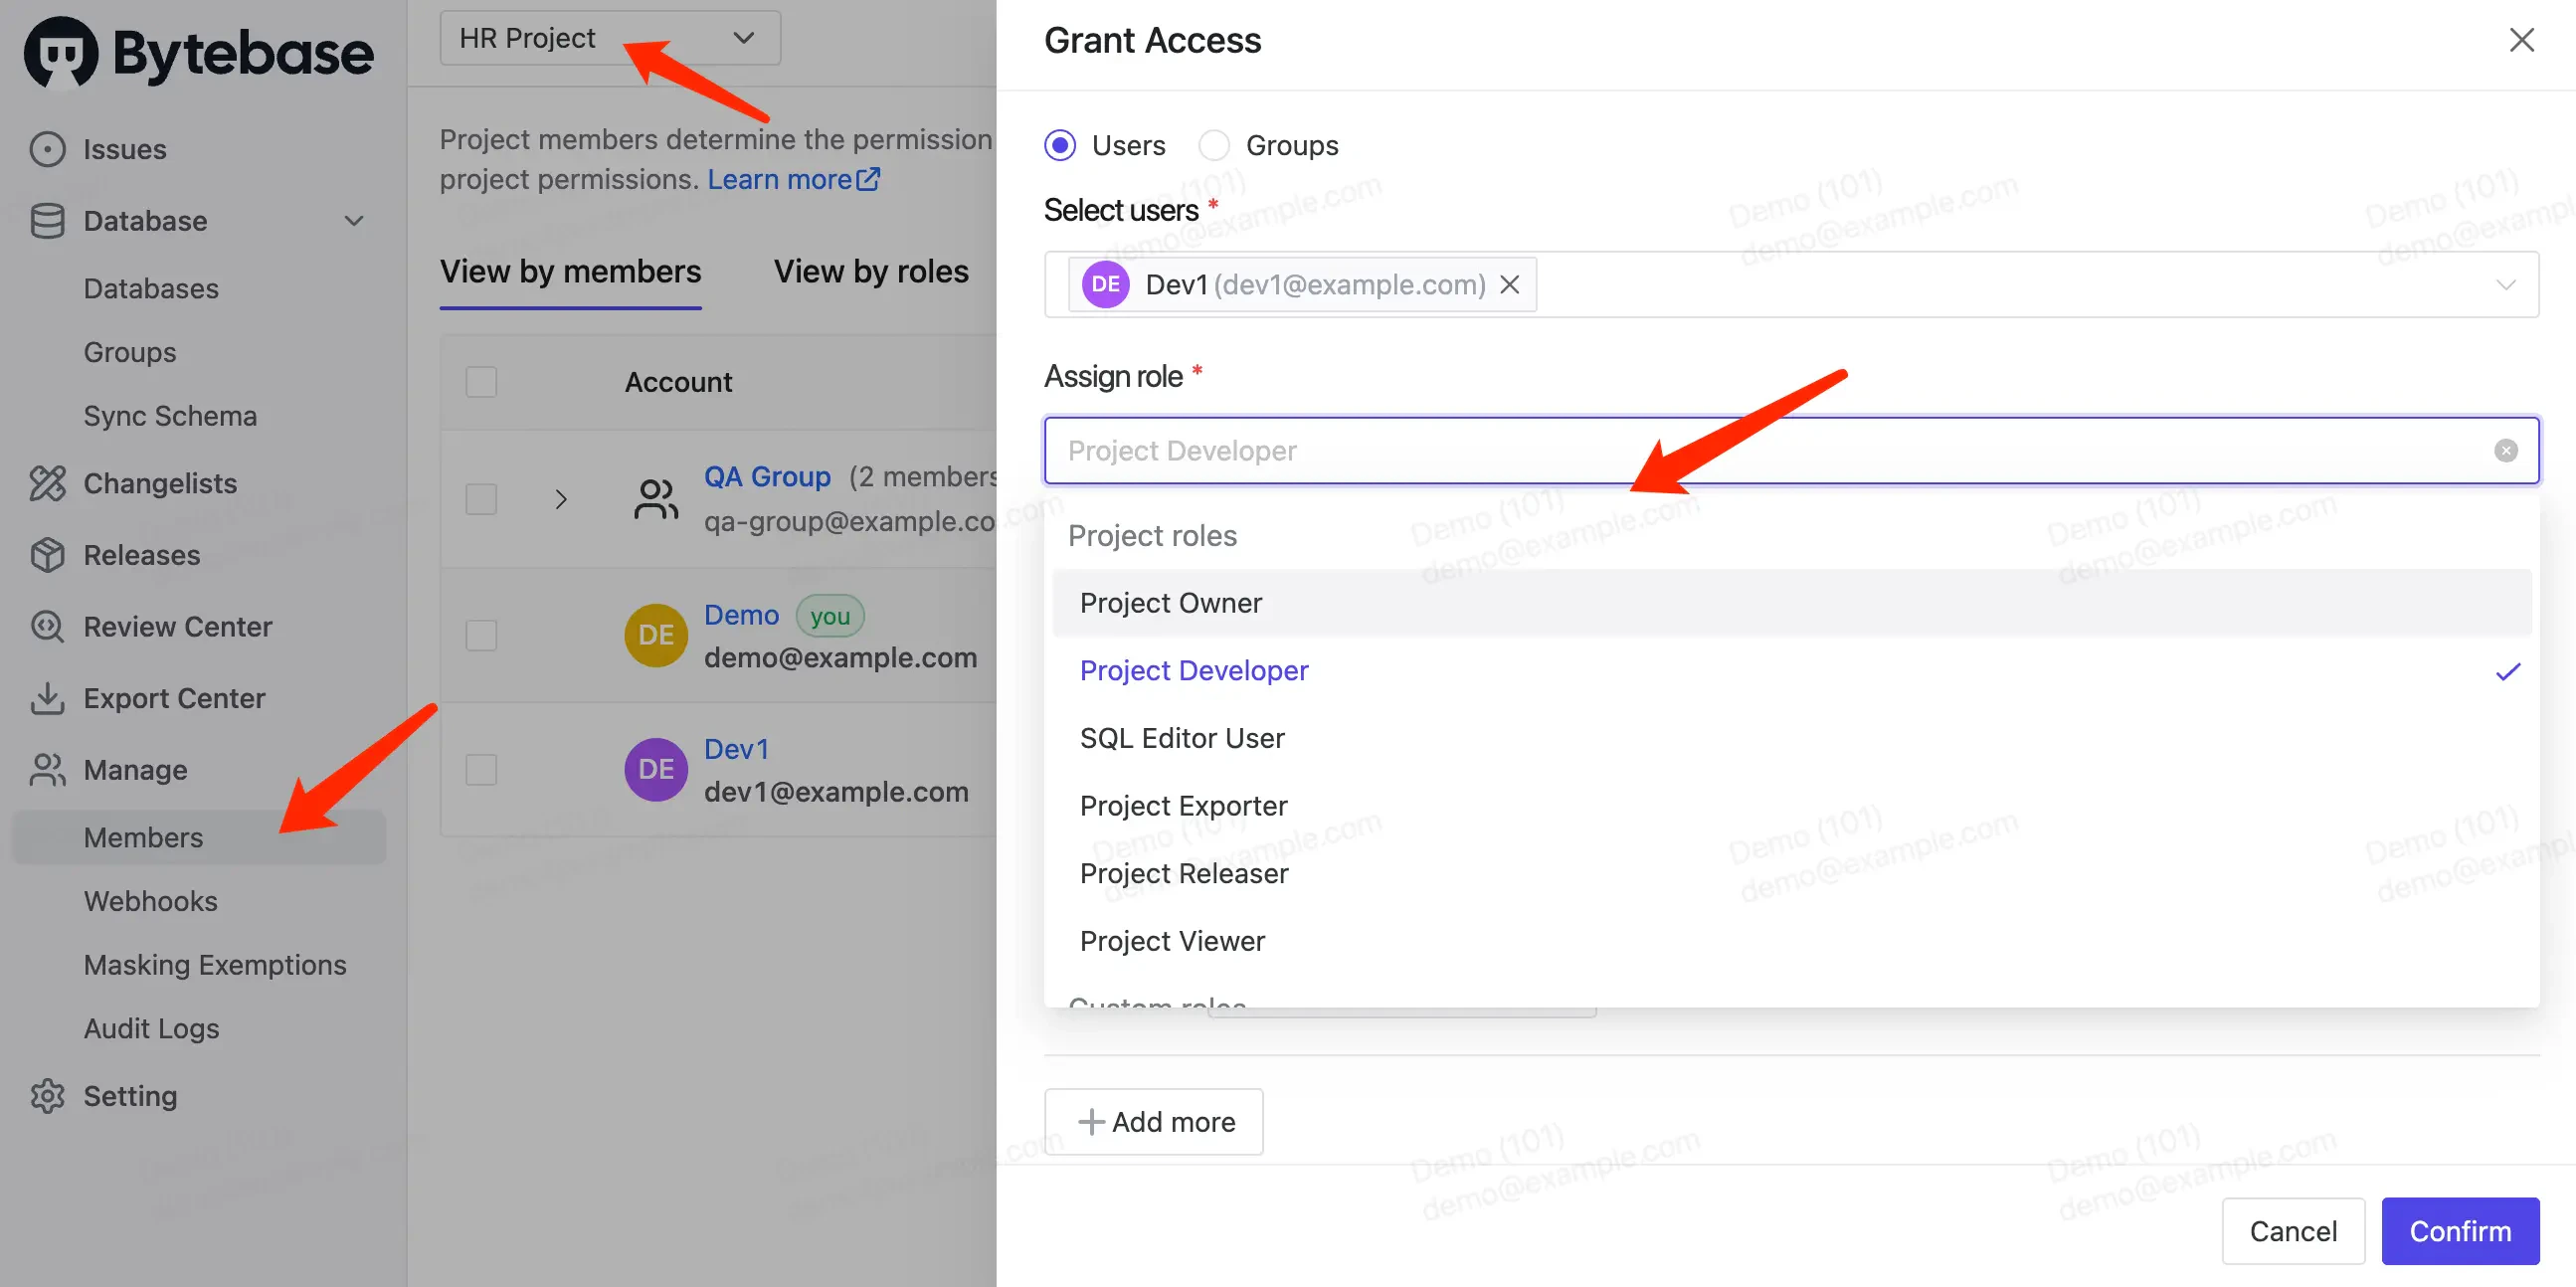The image size is (2576, 1287).
Task: Open the Issues section
Action: pos(124,148)
